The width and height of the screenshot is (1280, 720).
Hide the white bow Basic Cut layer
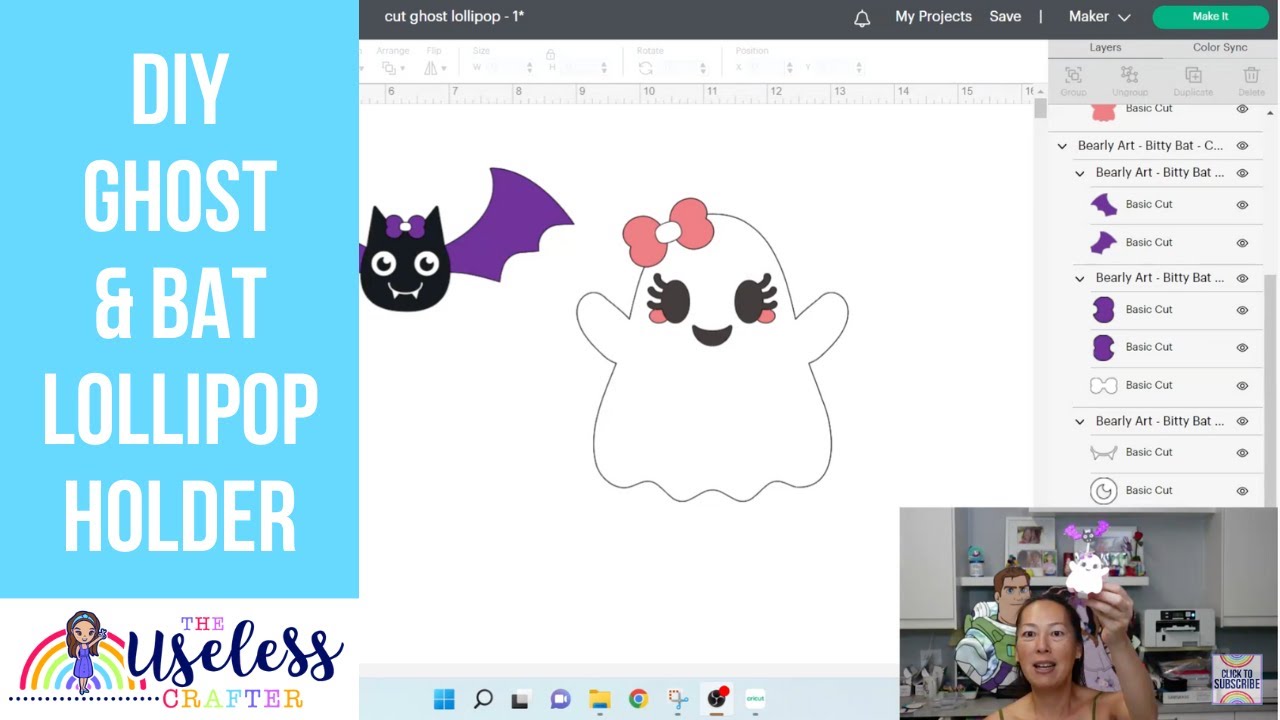1242,385
